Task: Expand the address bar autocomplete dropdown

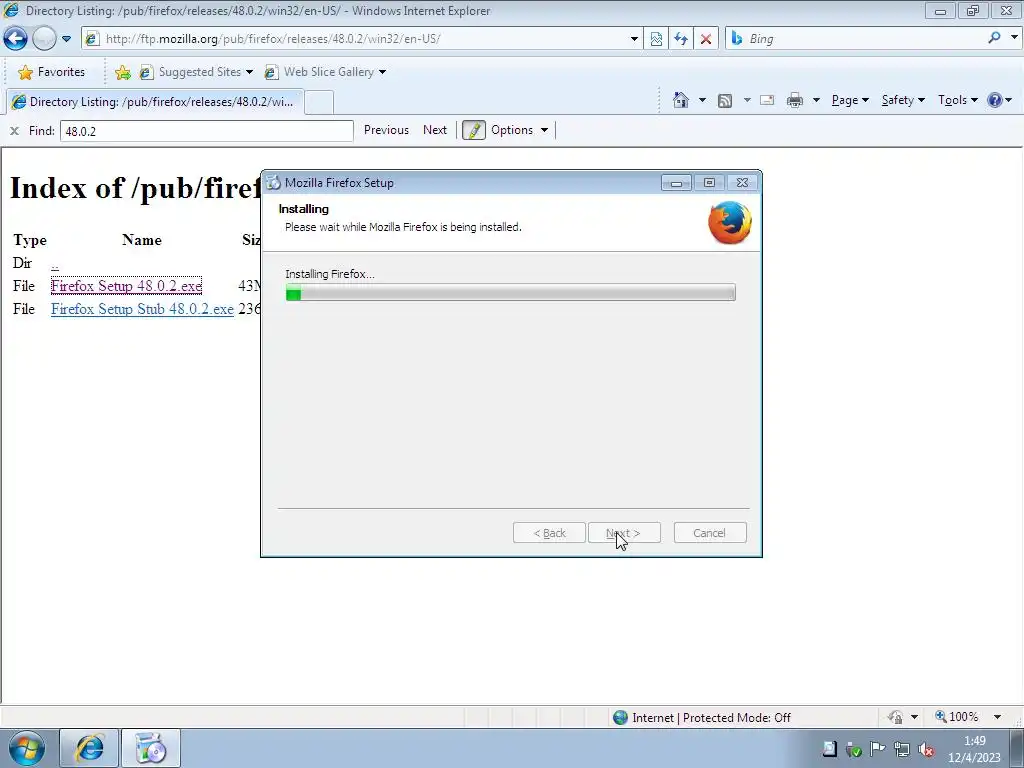Action: click(x=633, y=39)
